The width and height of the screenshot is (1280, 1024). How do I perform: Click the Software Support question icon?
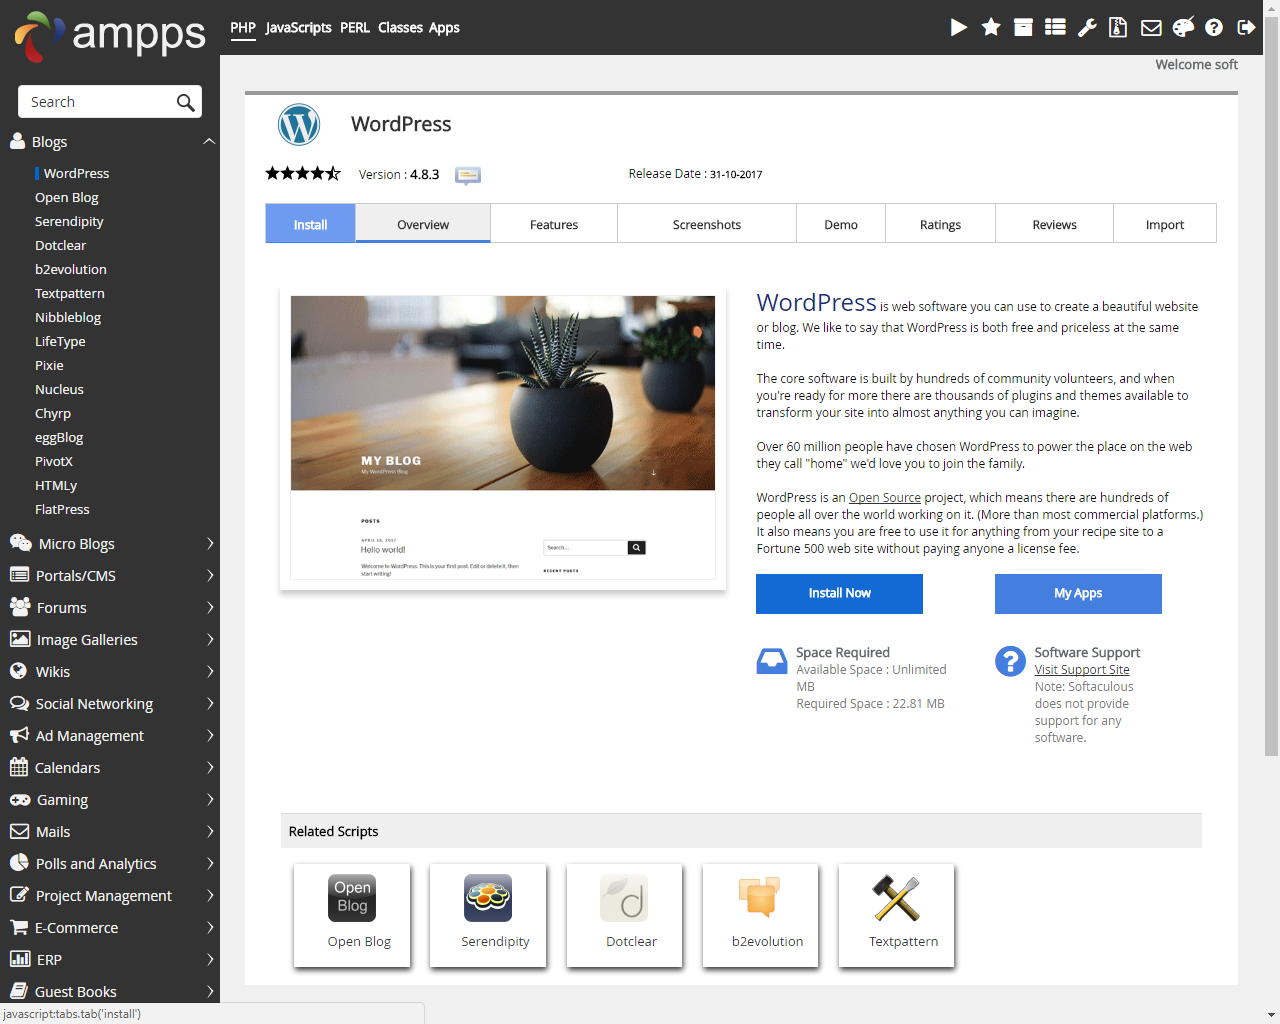tap(1010, 661)
